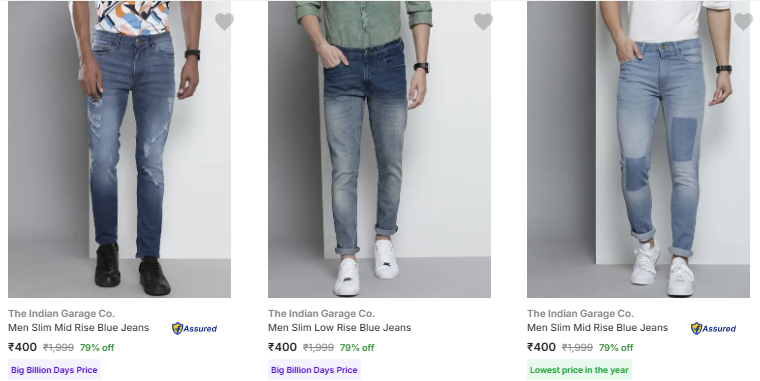Tap heart icon on patchwork jeans
The height and width of the screenshot is (381, 760).
(743, 22)
